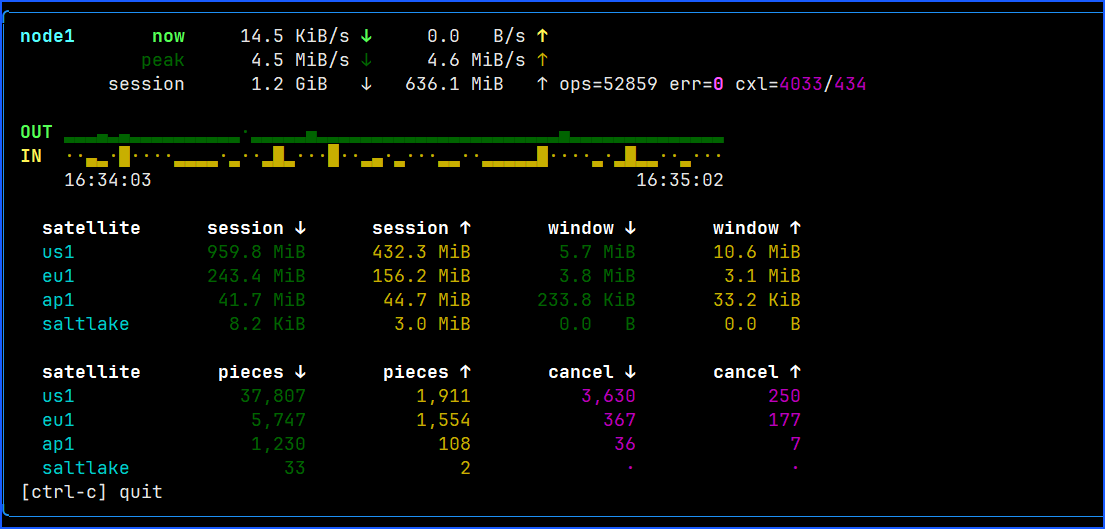
Task: Click the 'peak' row label
Action: [x=163, y=61]
